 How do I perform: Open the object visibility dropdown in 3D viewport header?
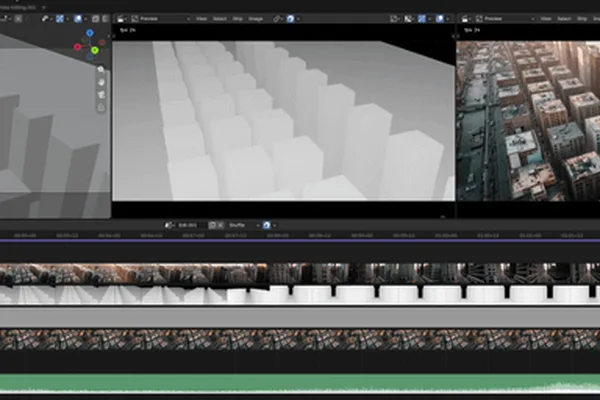[x=46, y=18]
